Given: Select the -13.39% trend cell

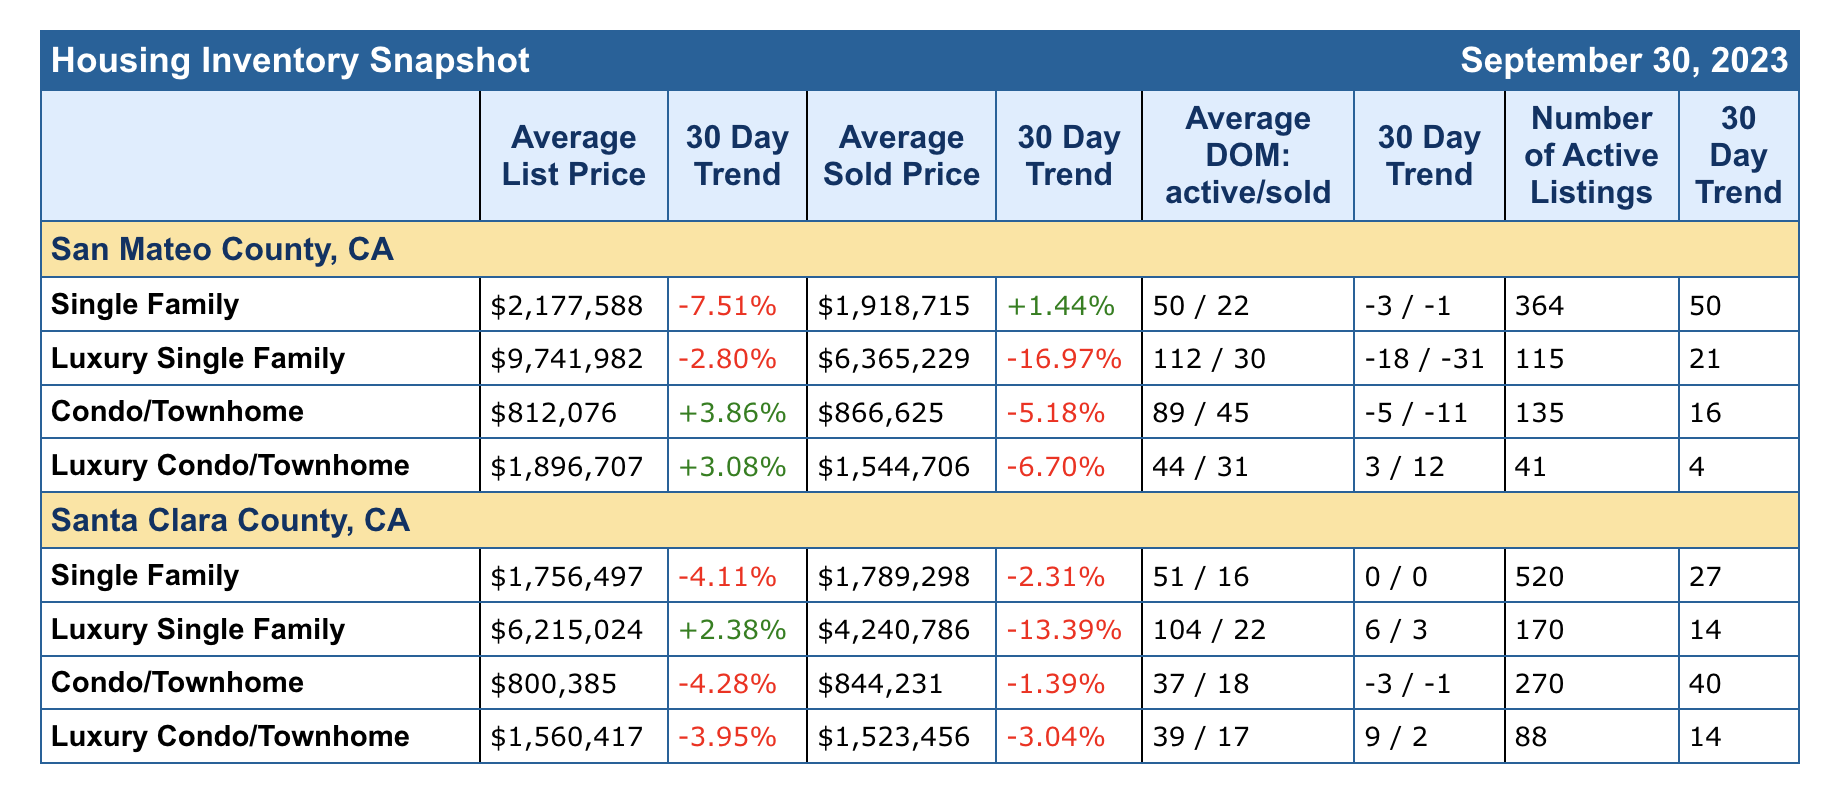Looking at the screenshot, I should 1069,630.
